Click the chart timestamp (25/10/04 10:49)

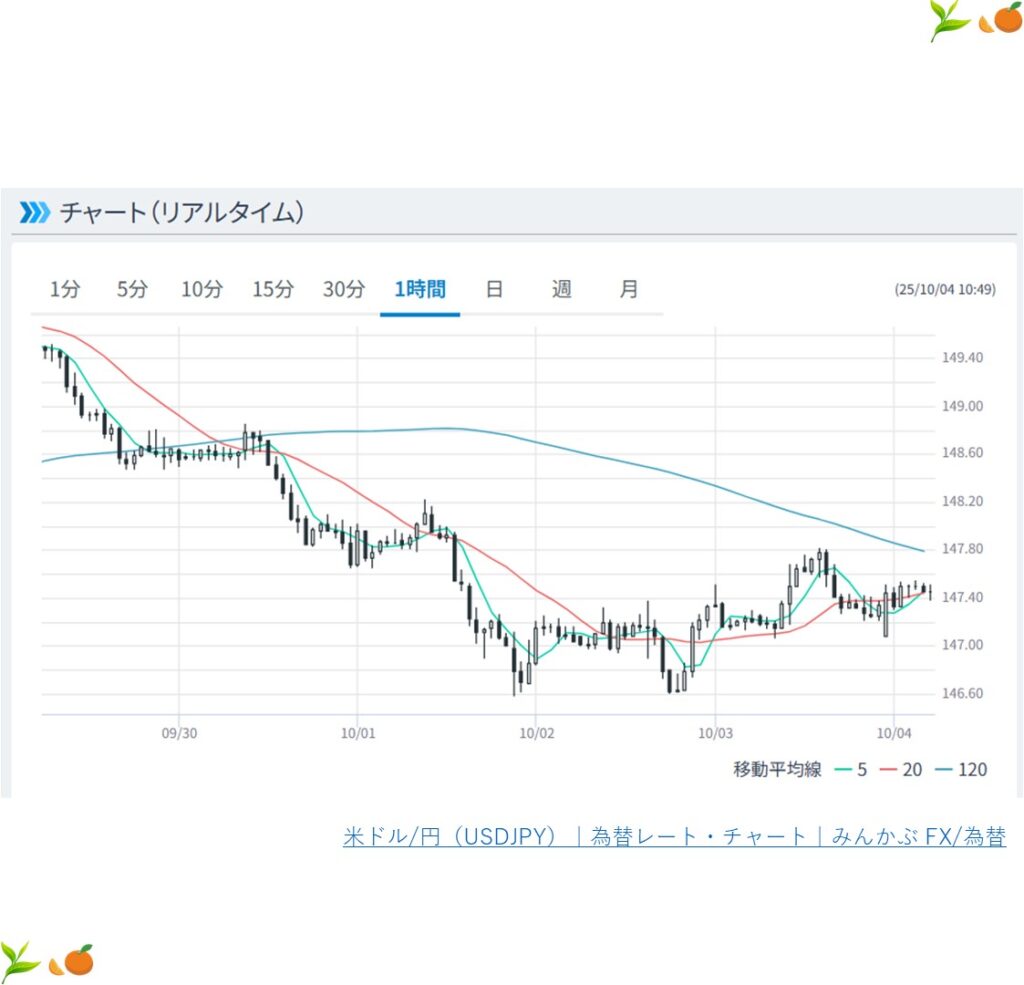click(945, 290)
